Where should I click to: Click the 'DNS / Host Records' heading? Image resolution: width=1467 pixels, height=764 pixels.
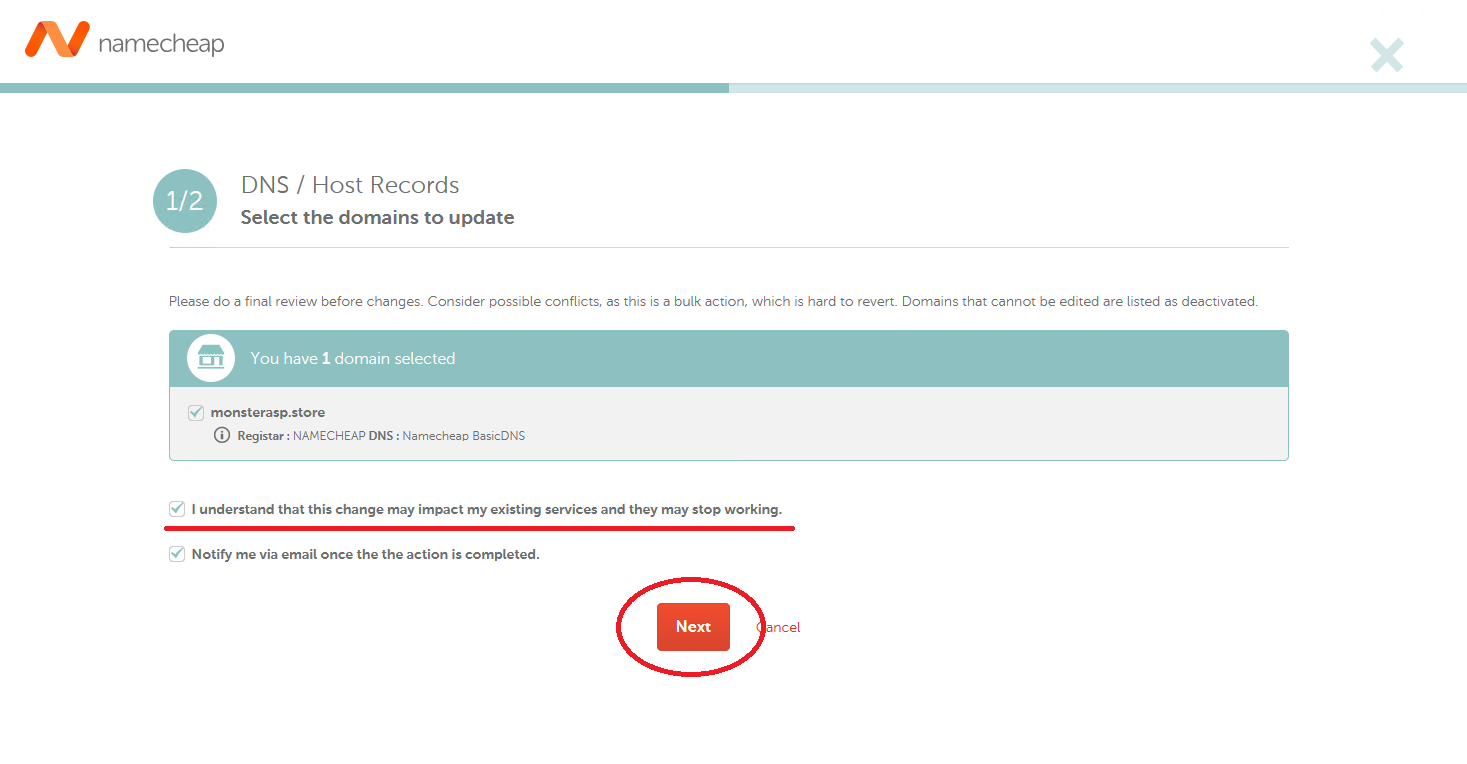350,185
